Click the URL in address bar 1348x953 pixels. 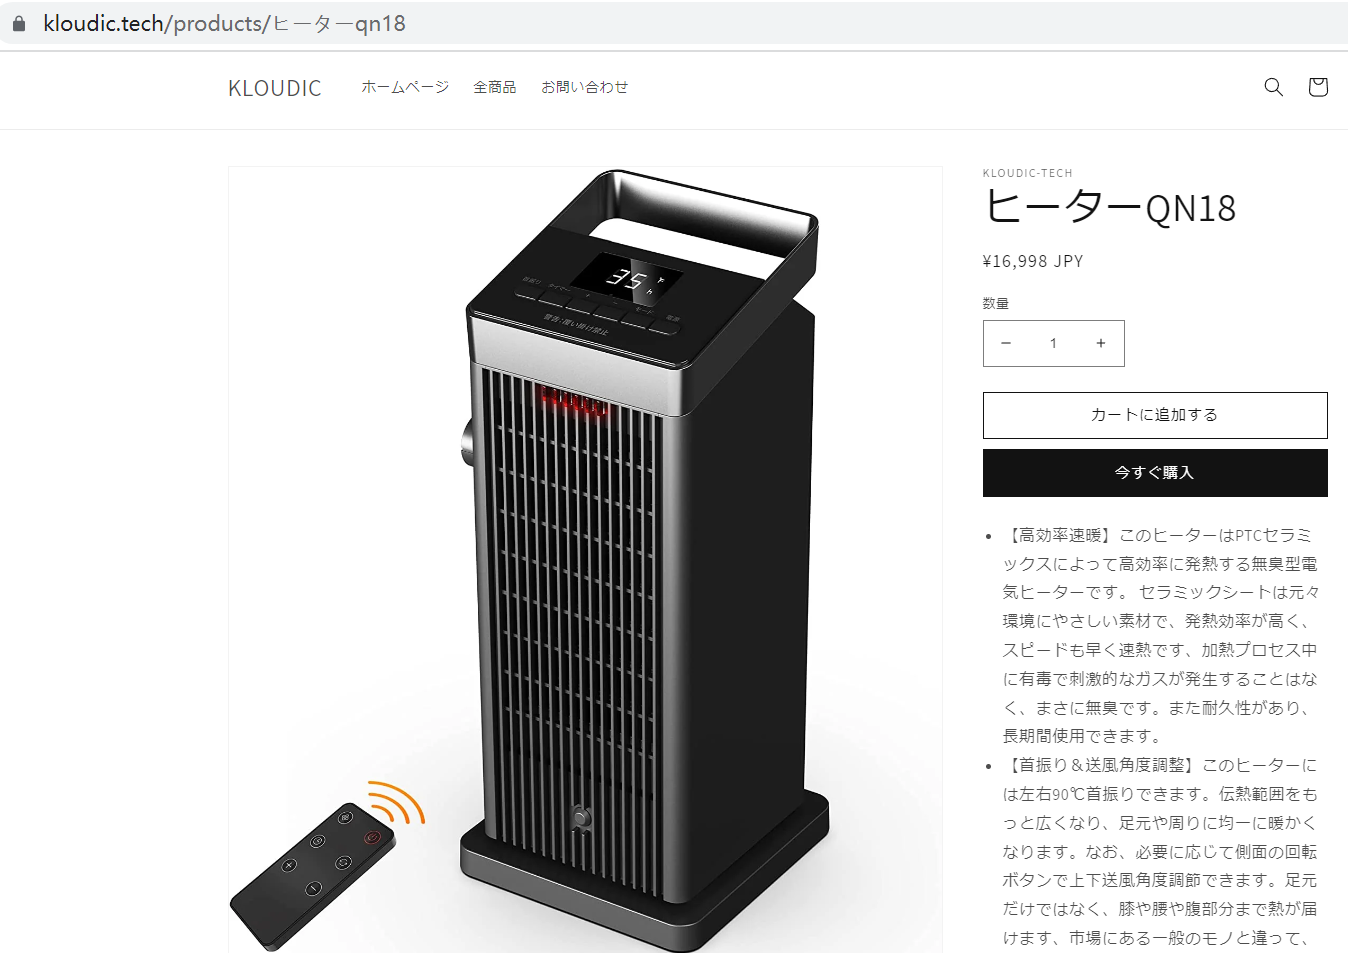[x=224, y=23]
